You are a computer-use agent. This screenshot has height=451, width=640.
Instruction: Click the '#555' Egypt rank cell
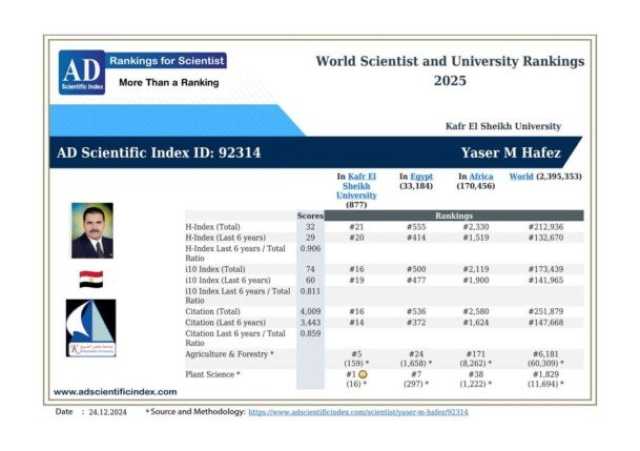[416, 227]
